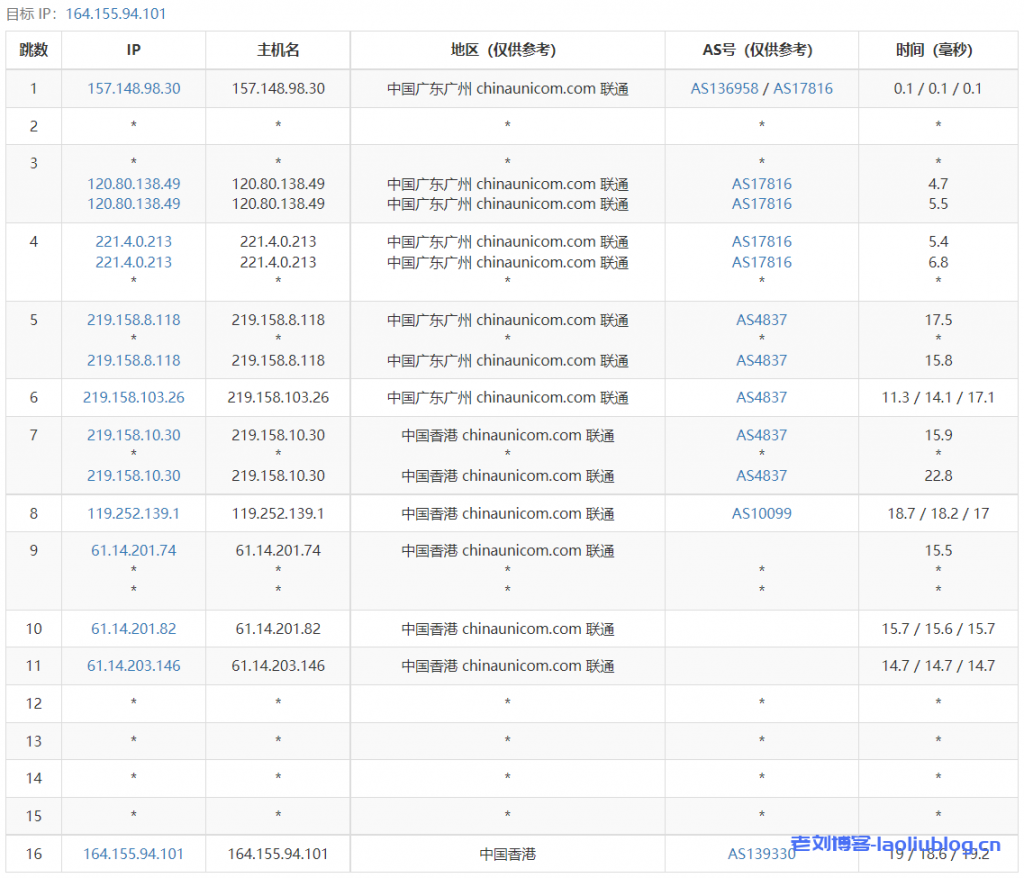Click the hop 6 latency 11.3 / 14.1 / 17.1

(x=938, y=397)
